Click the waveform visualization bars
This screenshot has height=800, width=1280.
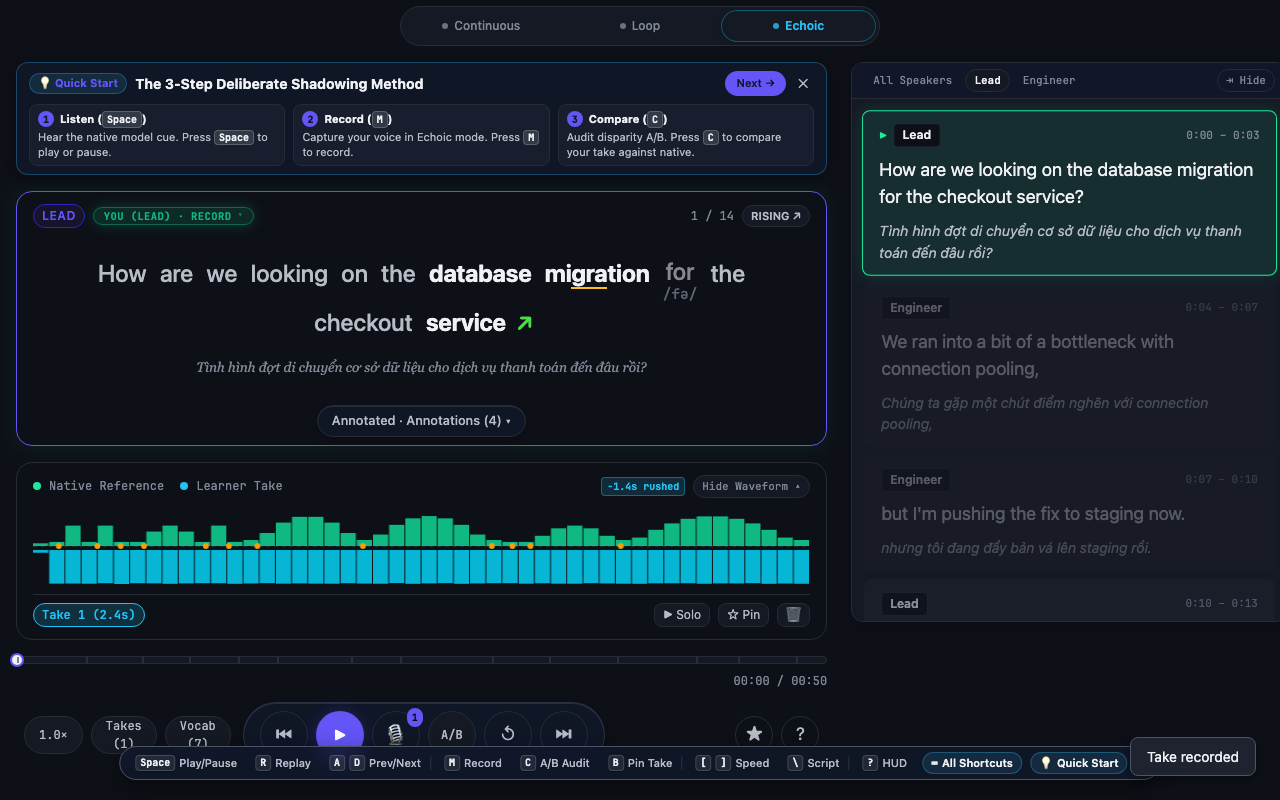(x=421, y=549)
